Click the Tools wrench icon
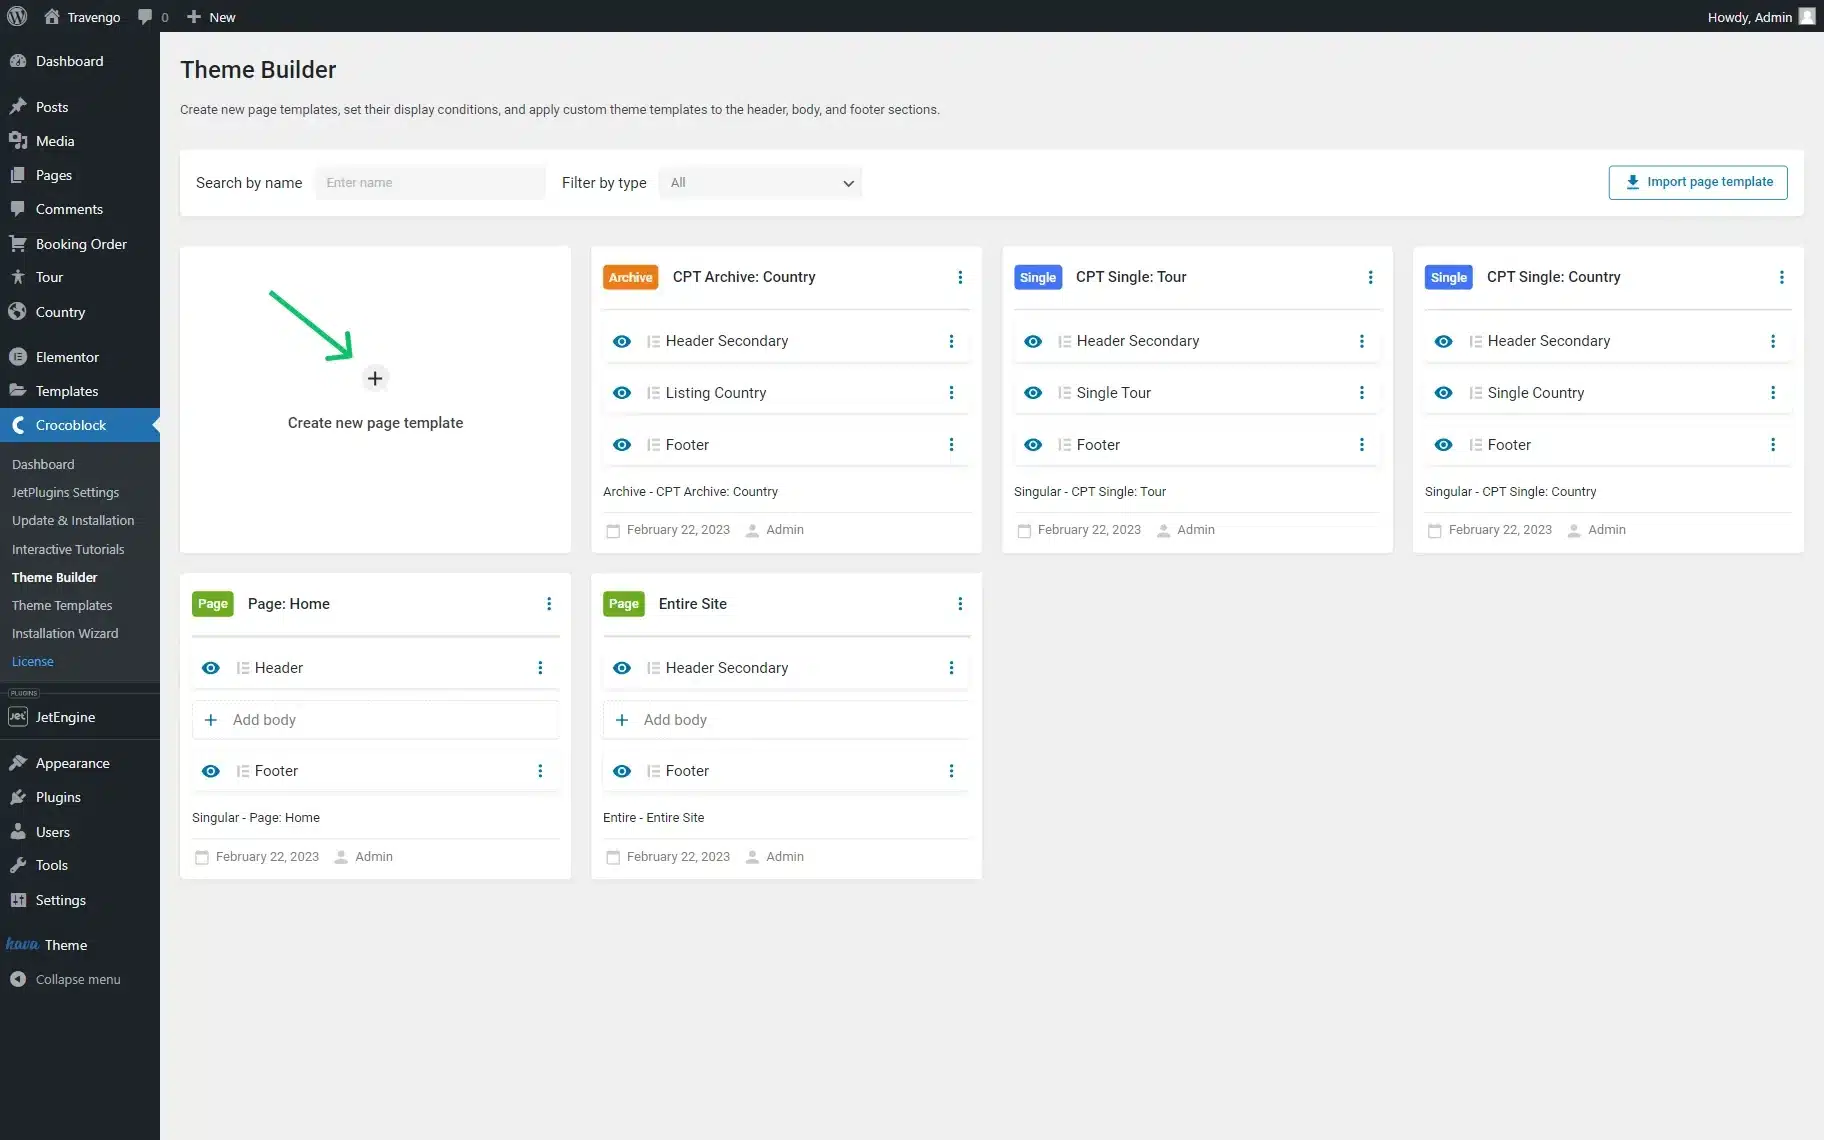Viewport: 1824px width, 1140px height. (18, 865)
